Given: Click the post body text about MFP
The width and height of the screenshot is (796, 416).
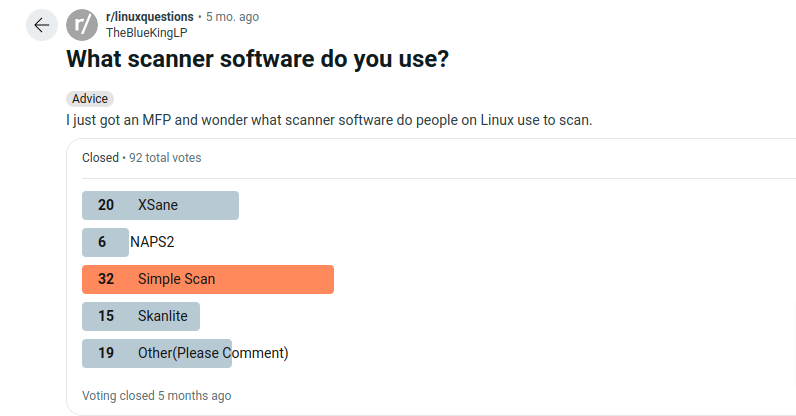Looking at the screenshot, I should (x=329, y=120).
